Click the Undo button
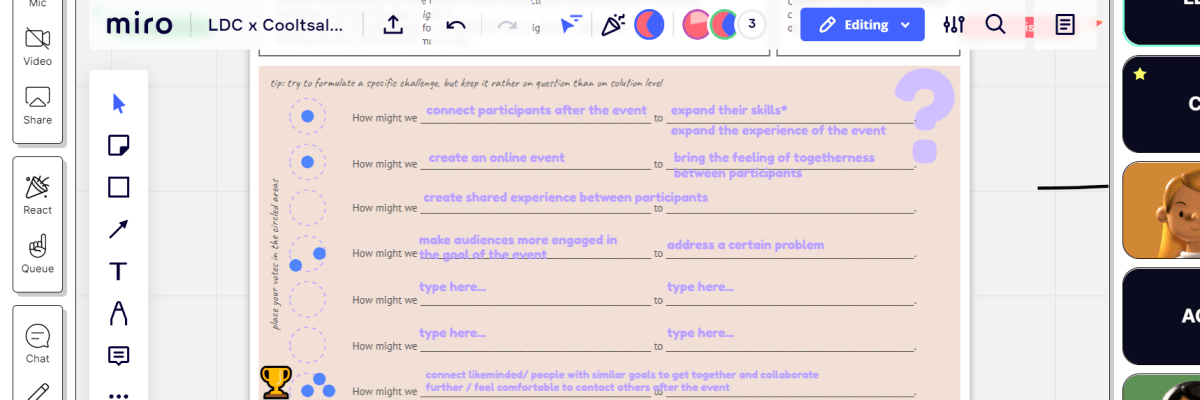The width and height of the screenshot is (1200, 400). coord(456,25)
